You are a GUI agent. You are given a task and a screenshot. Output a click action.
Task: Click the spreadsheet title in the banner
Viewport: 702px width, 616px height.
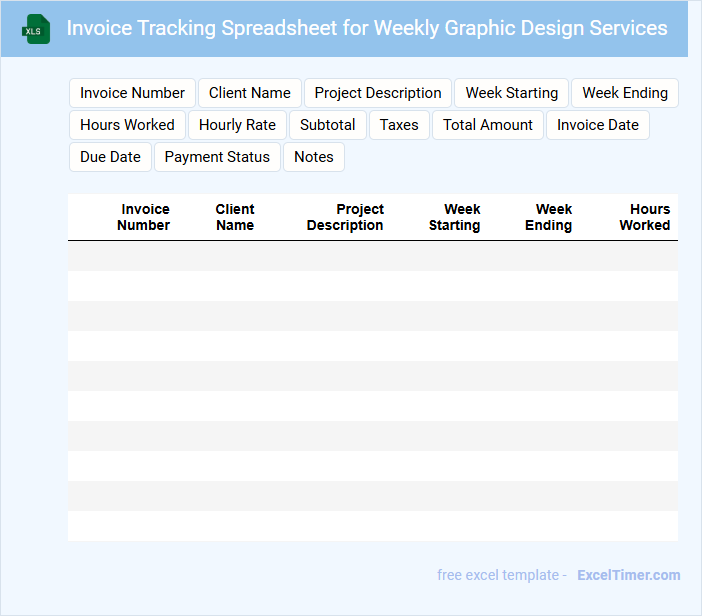(367, 28)
